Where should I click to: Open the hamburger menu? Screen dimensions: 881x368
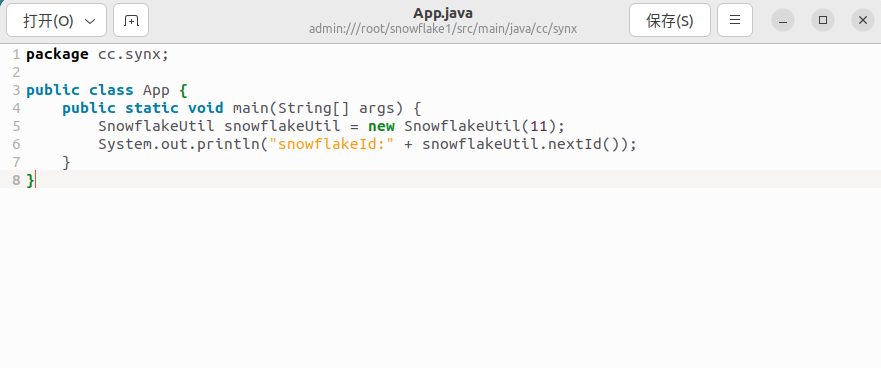coord(735,20)
